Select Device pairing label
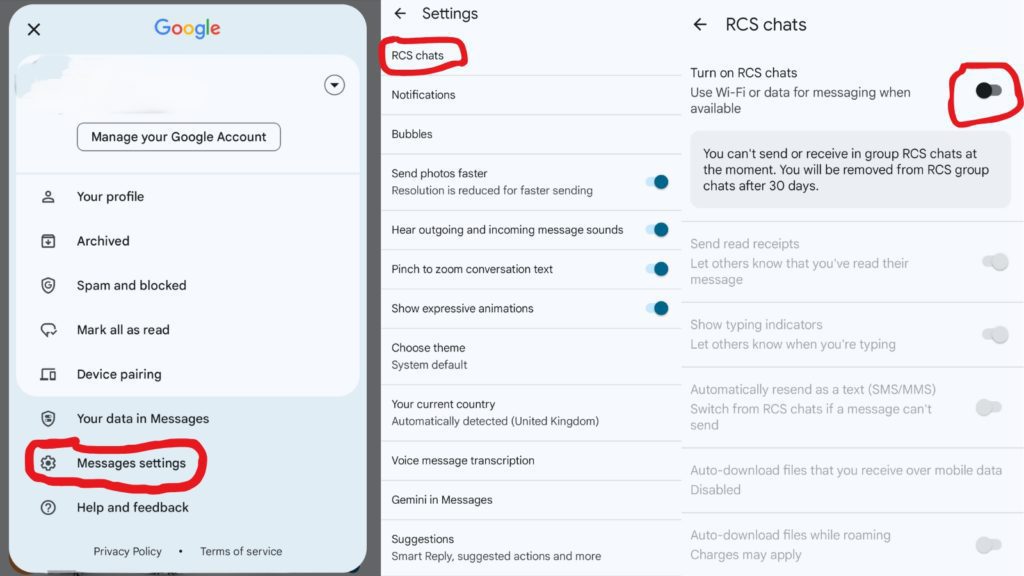The width and height of the screenshot is (1024, 576). [x=119, y=374]
